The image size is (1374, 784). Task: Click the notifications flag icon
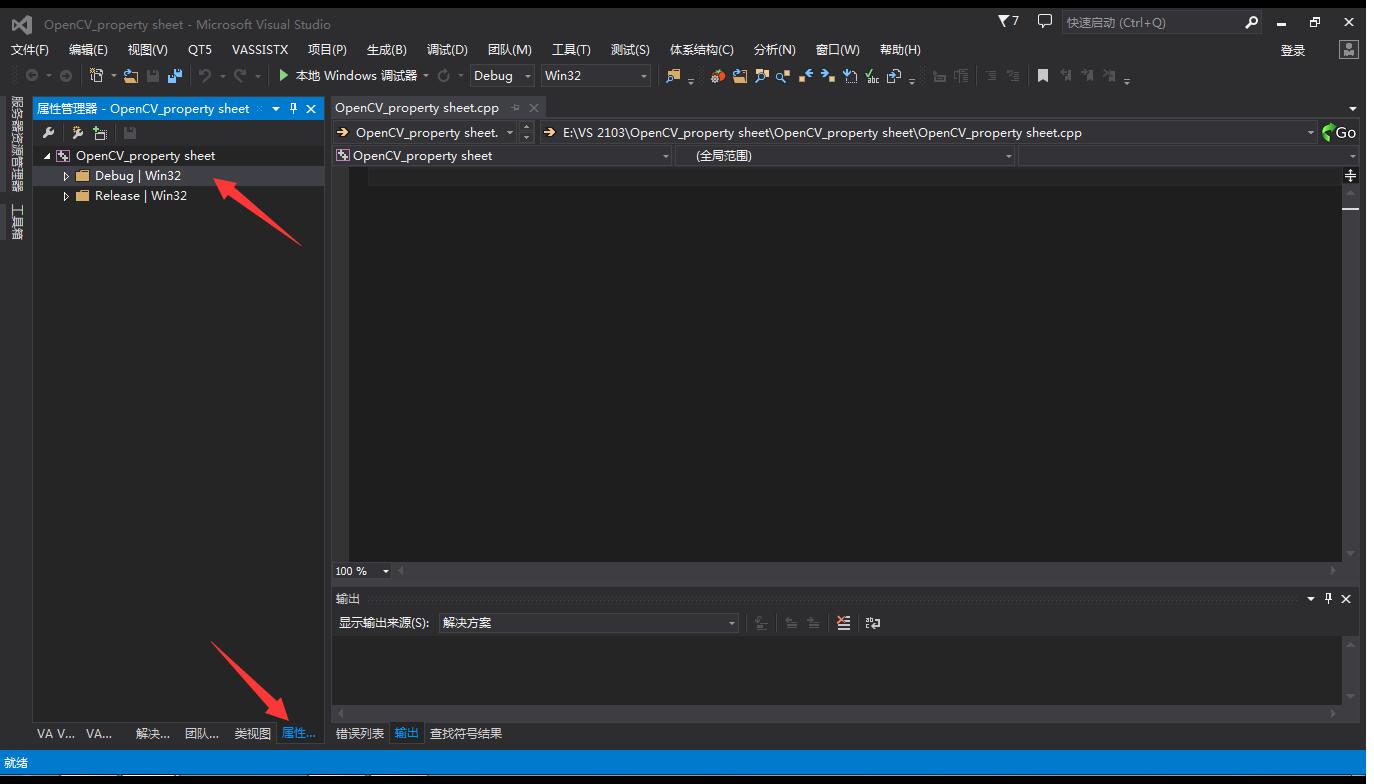point(1009,21)
